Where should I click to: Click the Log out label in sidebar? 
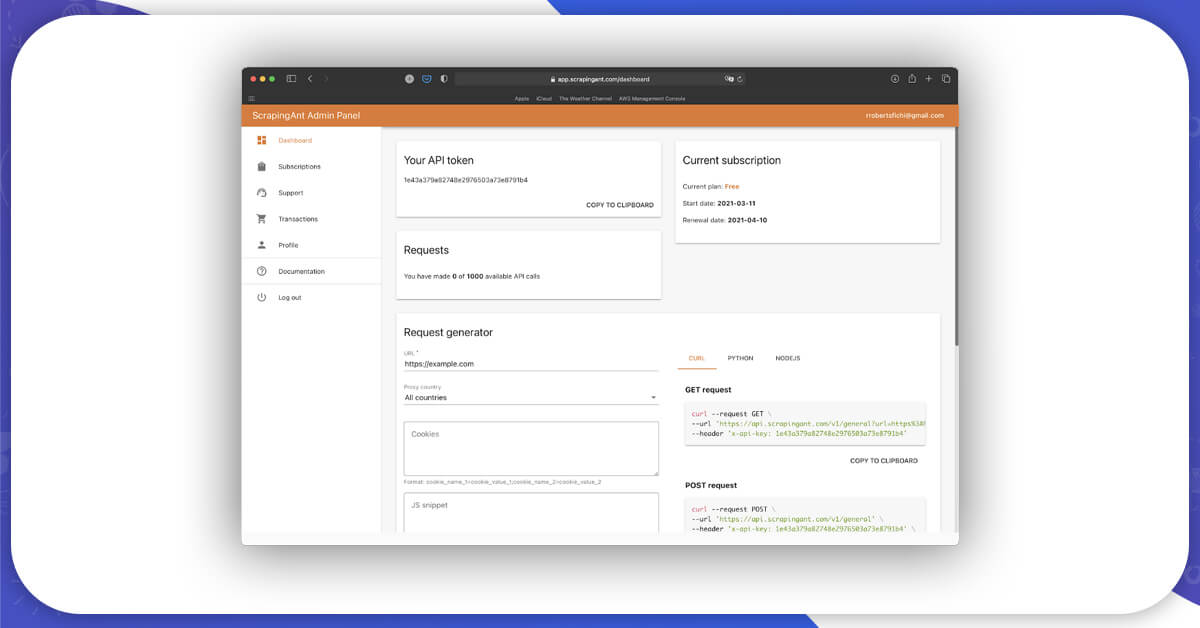pos(290,298)
